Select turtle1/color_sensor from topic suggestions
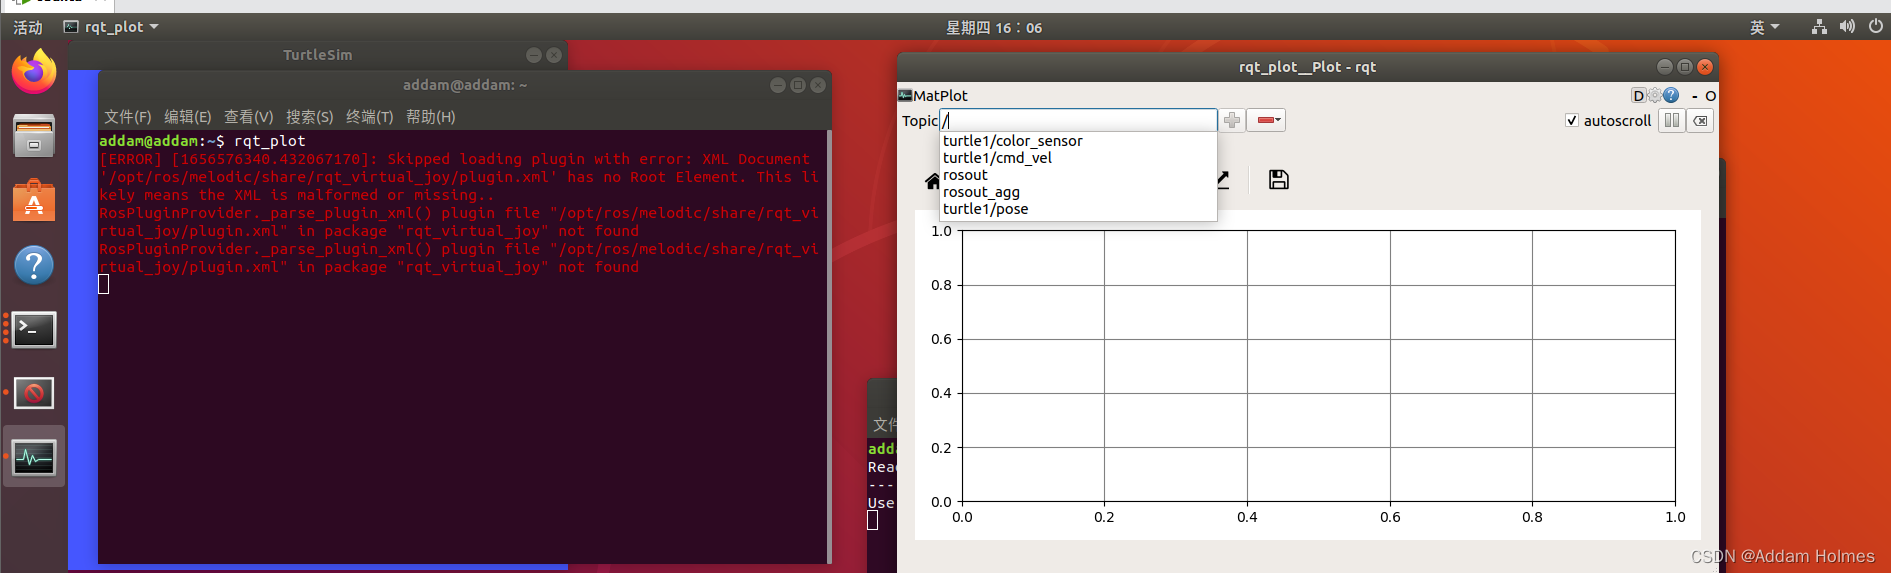This screenshot has height=573, width=1891. click(x=1012, y=141)
